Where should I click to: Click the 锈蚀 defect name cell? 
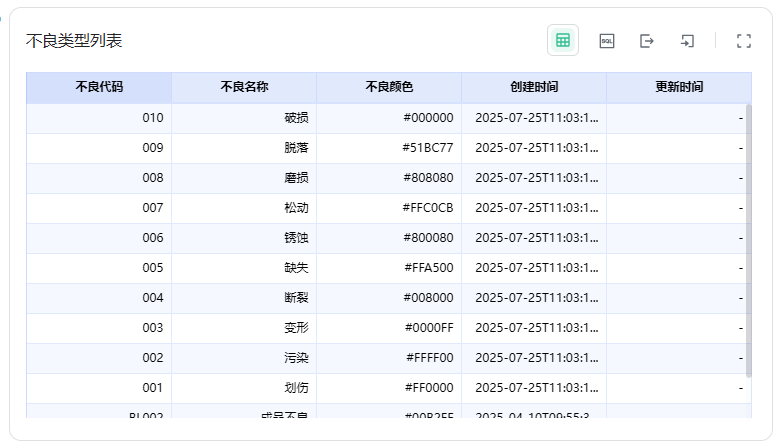(296, 238)
